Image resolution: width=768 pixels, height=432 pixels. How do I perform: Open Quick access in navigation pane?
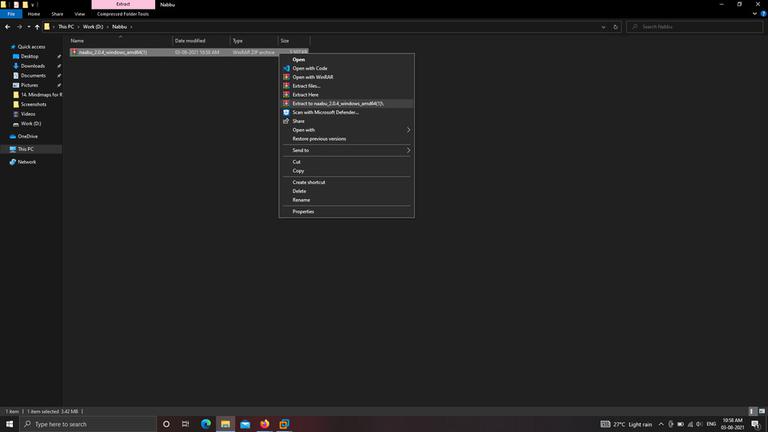tap(31, 47)
